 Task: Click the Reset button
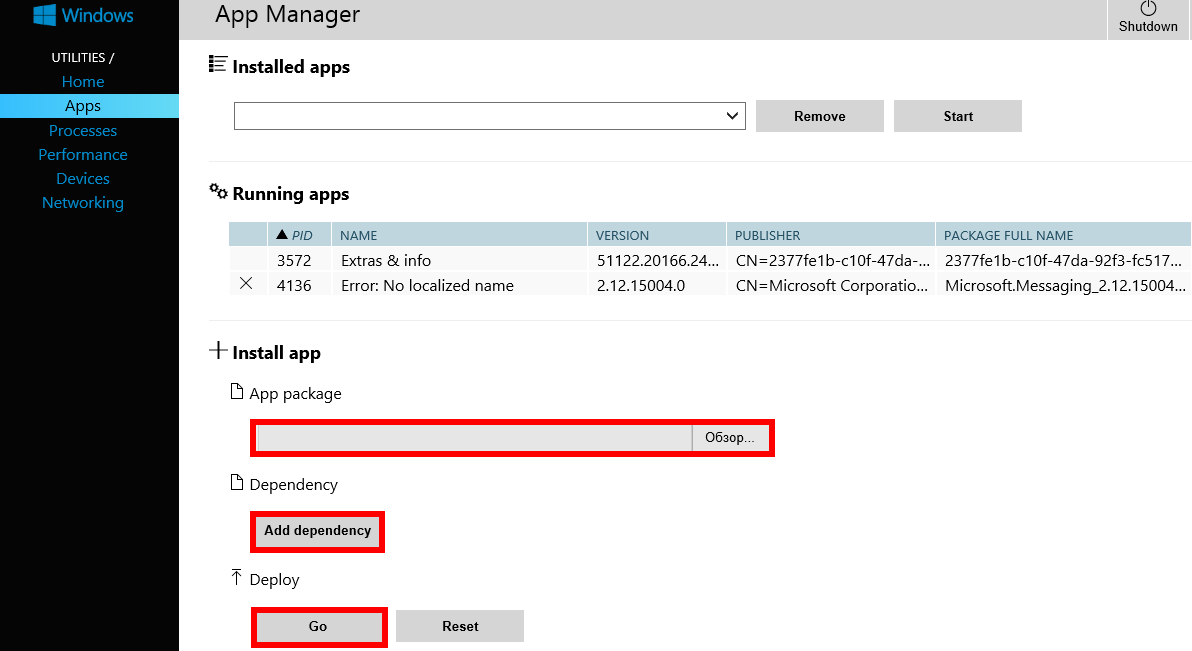[x=460, y=627]
